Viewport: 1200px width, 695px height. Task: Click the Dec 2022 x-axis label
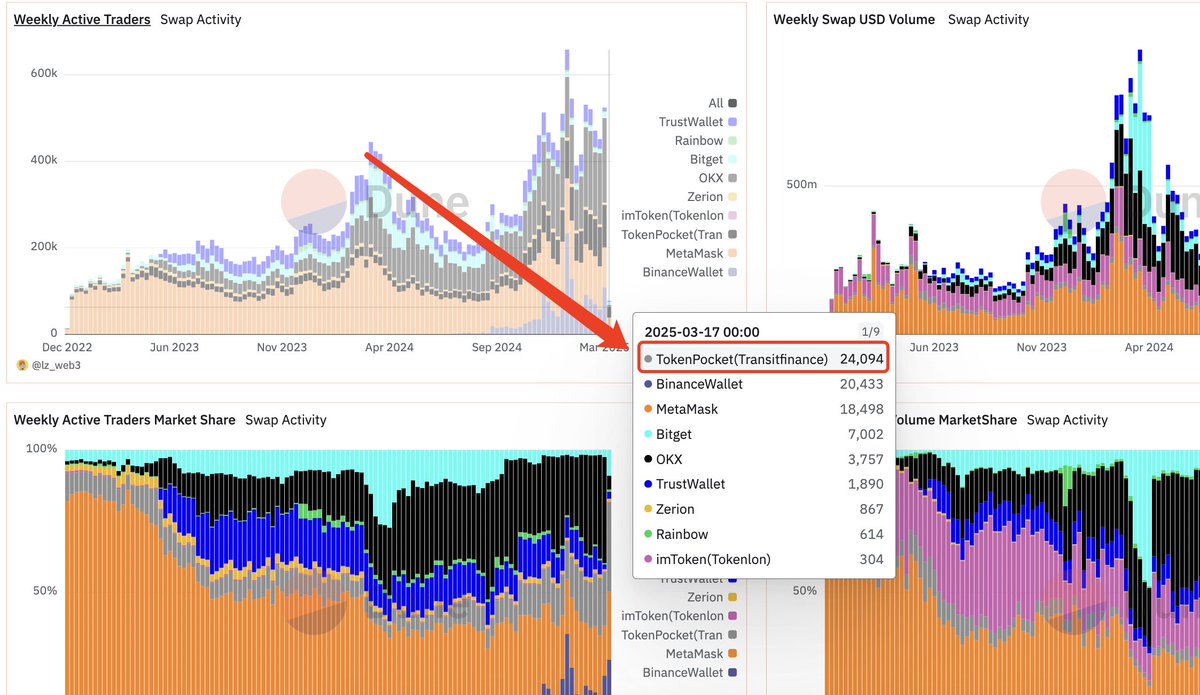tap(66, 347)
